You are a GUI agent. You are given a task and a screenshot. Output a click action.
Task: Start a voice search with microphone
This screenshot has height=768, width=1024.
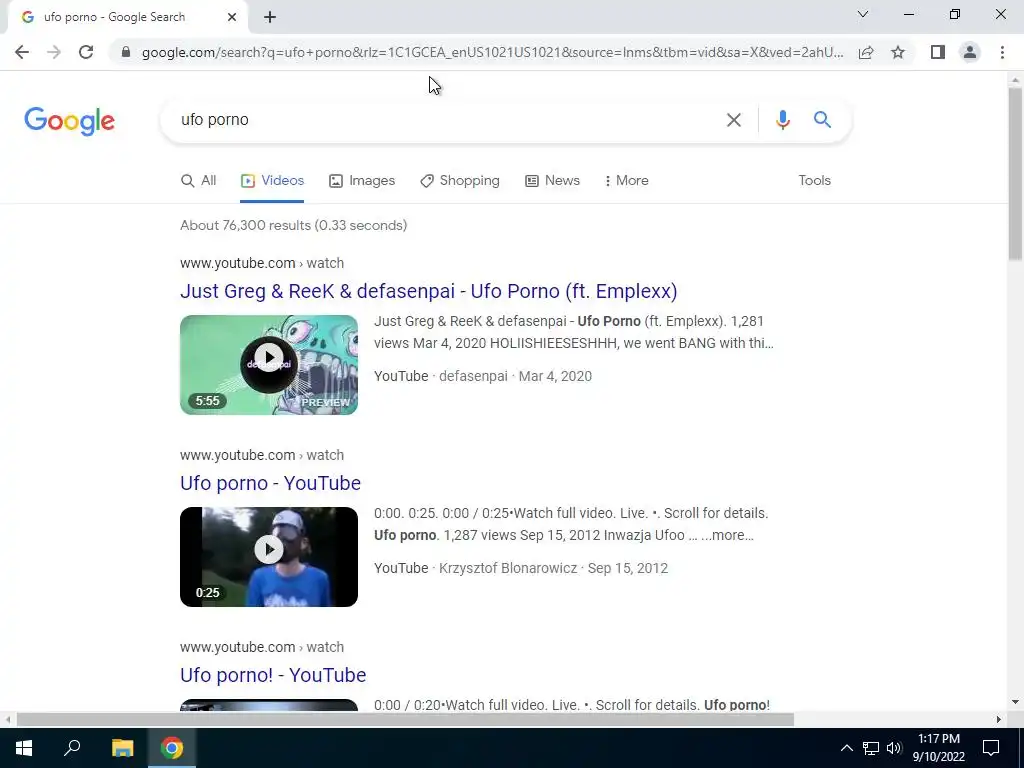pos(782,120)
